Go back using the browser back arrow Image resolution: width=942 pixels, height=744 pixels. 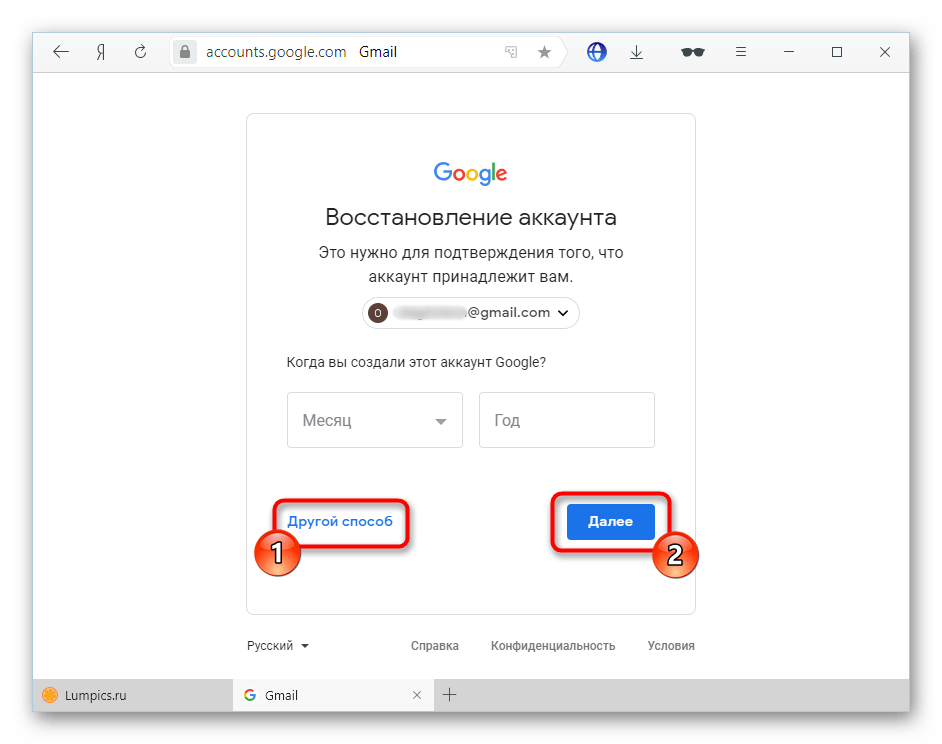pyautogui.click(x=61, y=52)
